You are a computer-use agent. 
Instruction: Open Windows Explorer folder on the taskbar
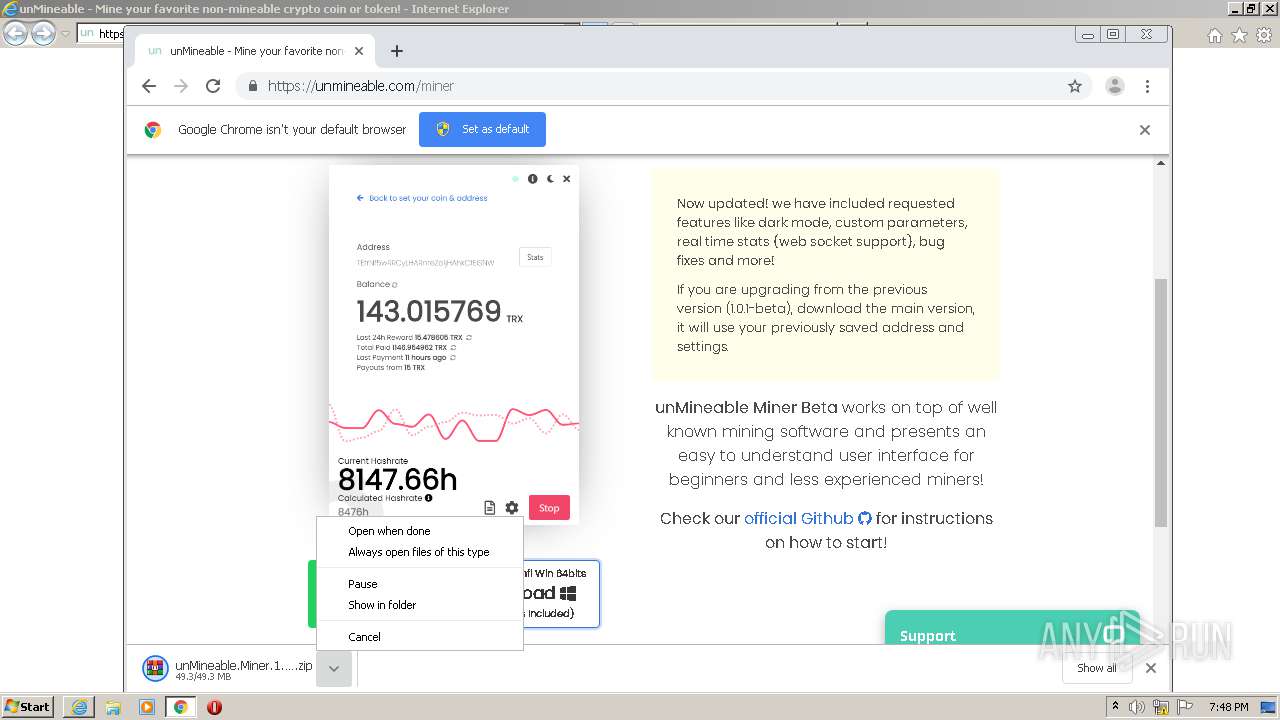[x=113, y=707]
